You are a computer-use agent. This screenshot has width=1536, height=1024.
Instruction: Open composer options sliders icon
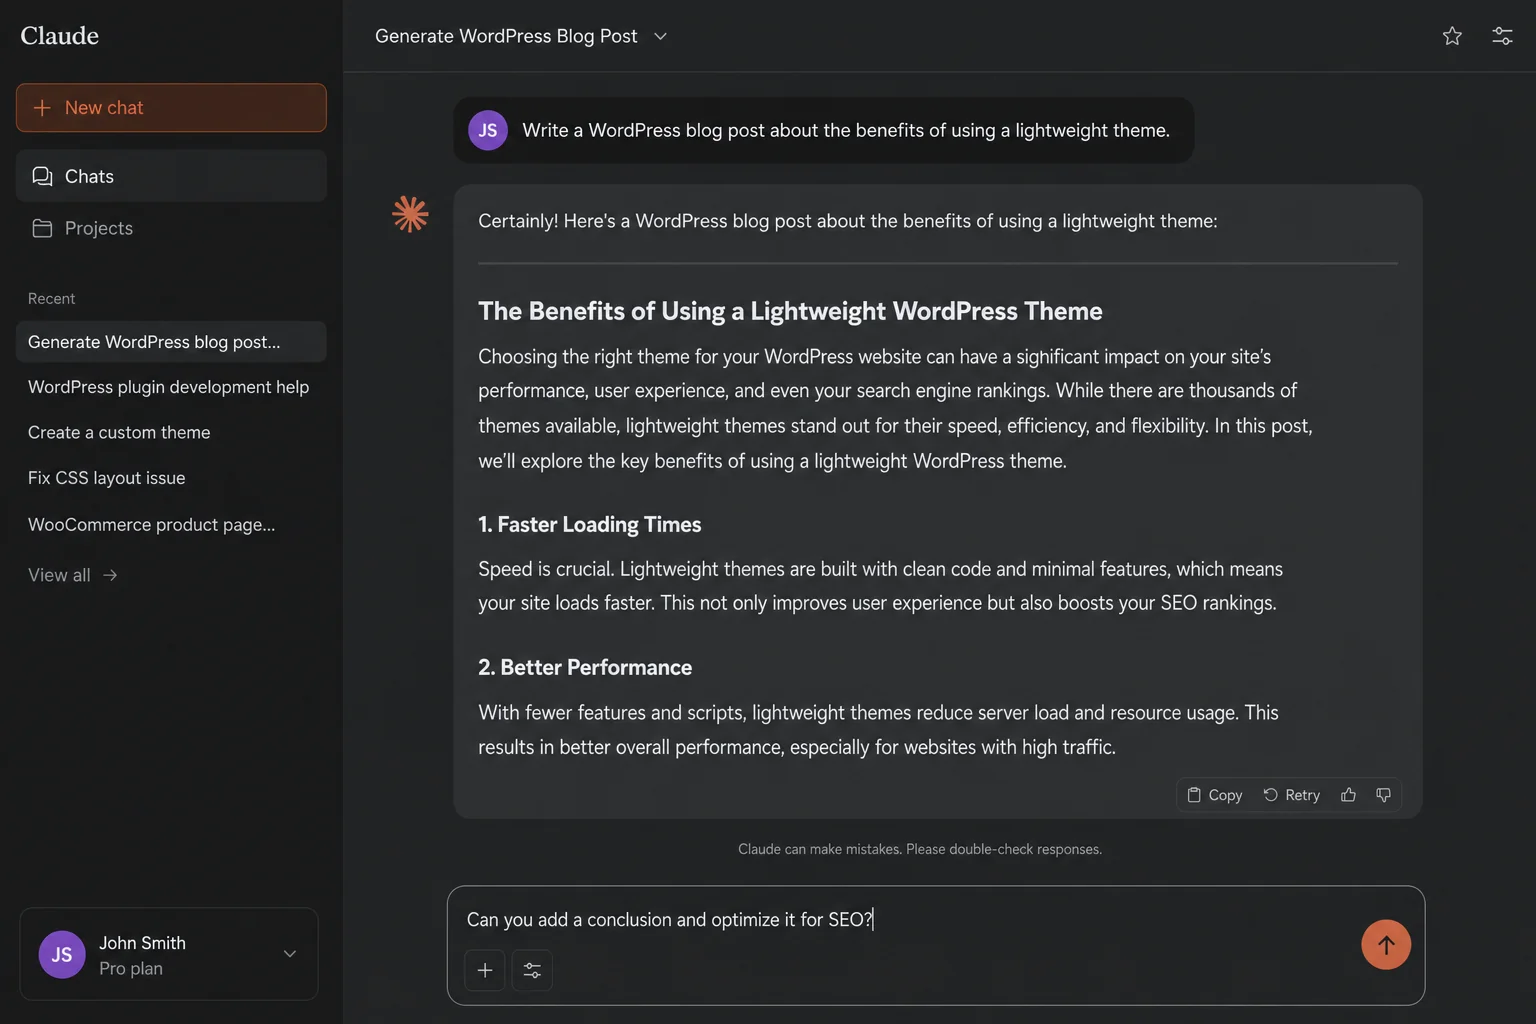(532, 970)
